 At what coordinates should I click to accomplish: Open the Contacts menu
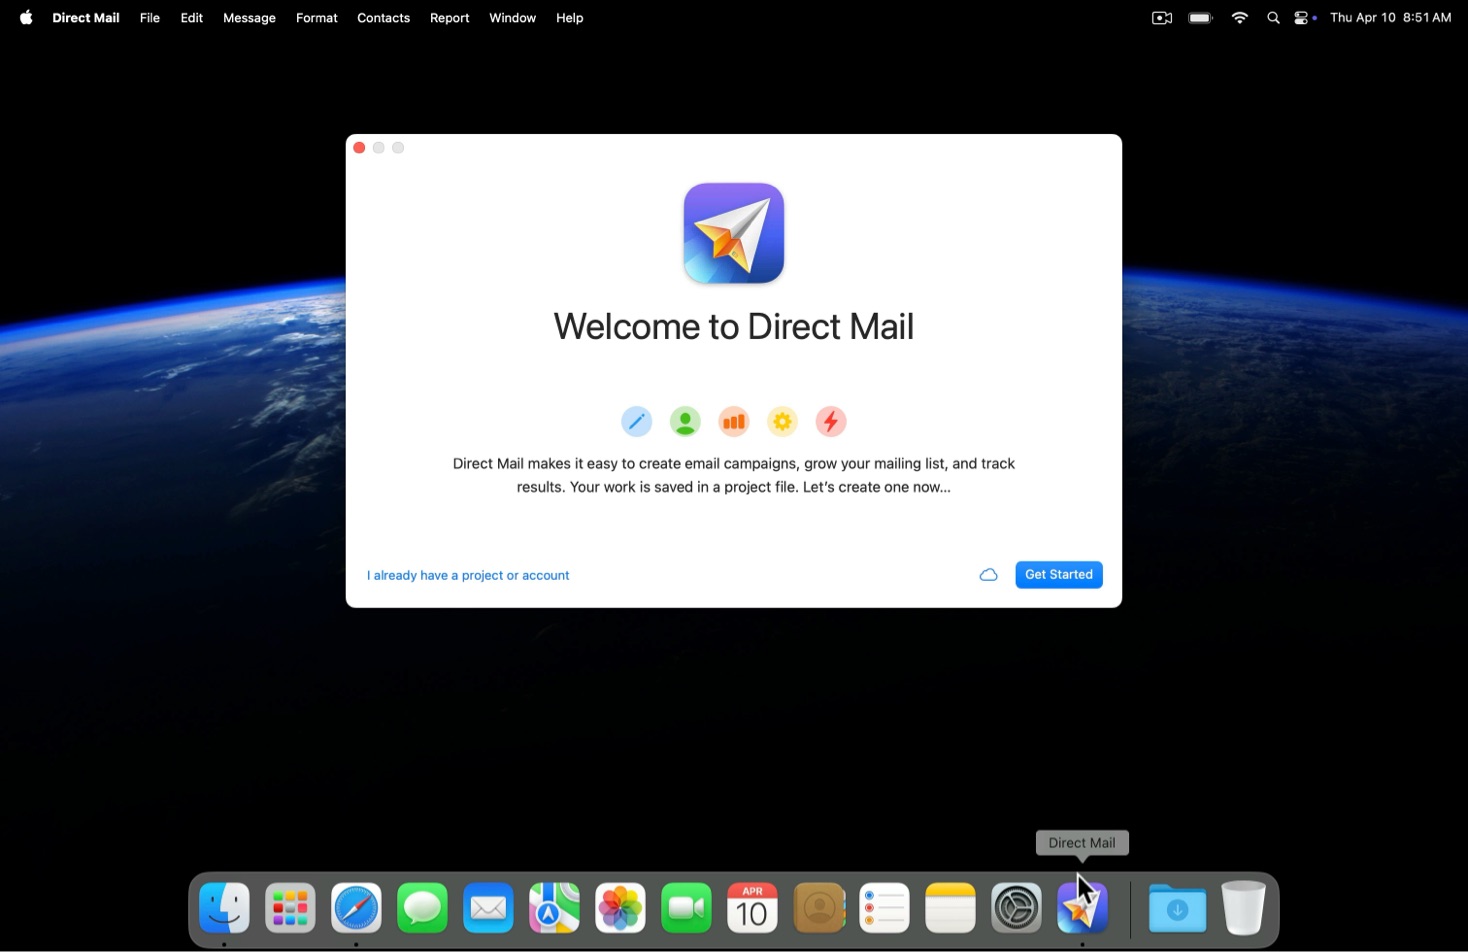(x=383, y=18)
